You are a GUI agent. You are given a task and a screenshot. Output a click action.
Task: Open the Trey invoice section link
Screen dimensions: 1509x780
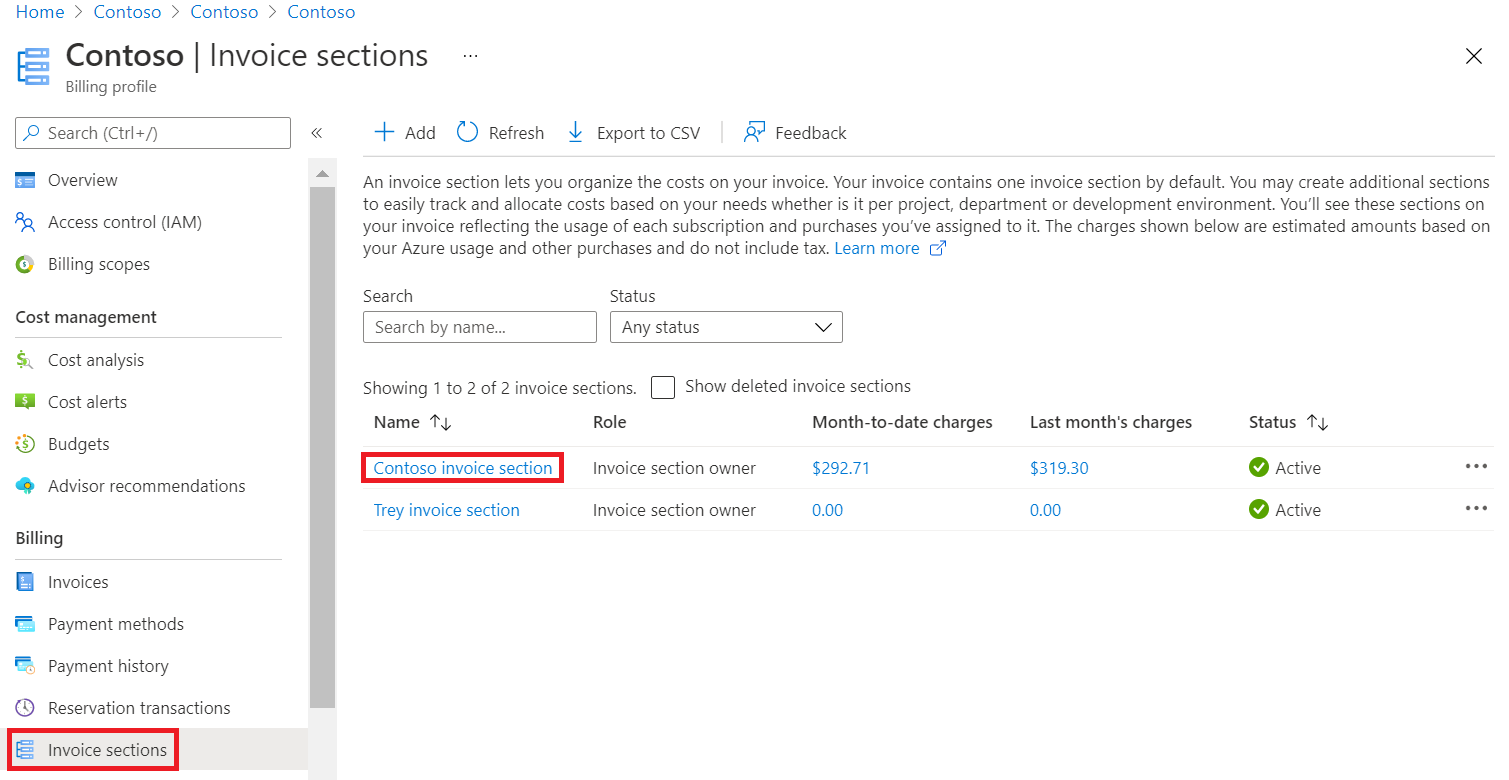click(x=446, y=510)
